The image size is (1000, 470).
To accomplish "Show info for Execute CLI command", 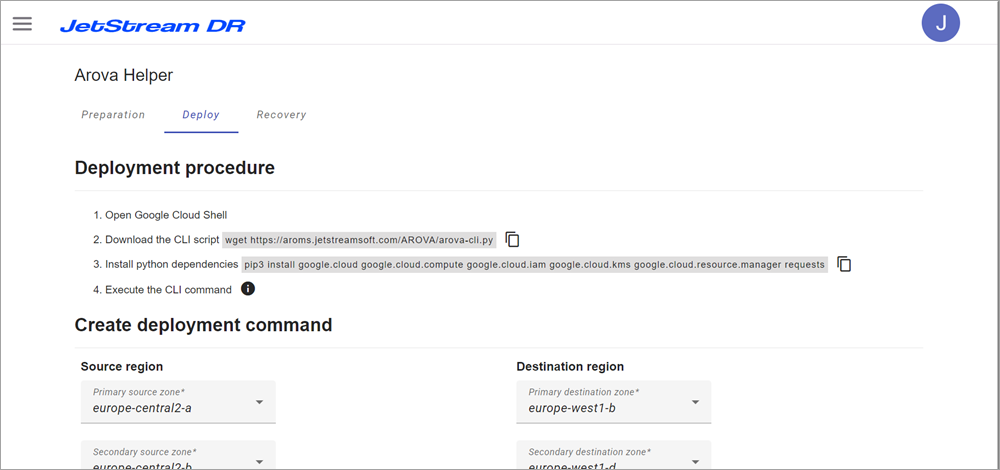I will 248,289.
